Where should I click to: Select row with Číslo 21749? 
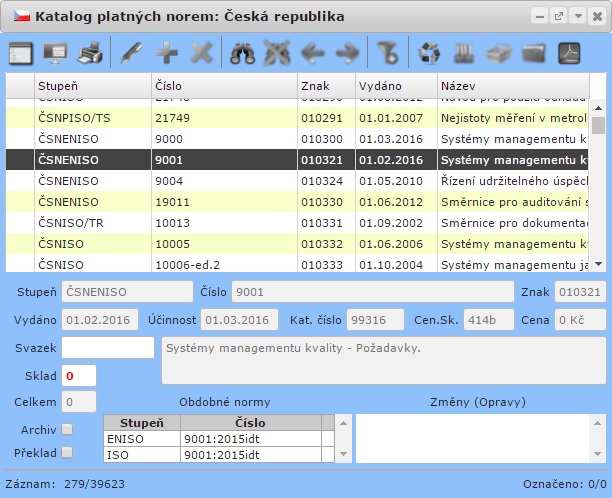click(x=297, y=118)
